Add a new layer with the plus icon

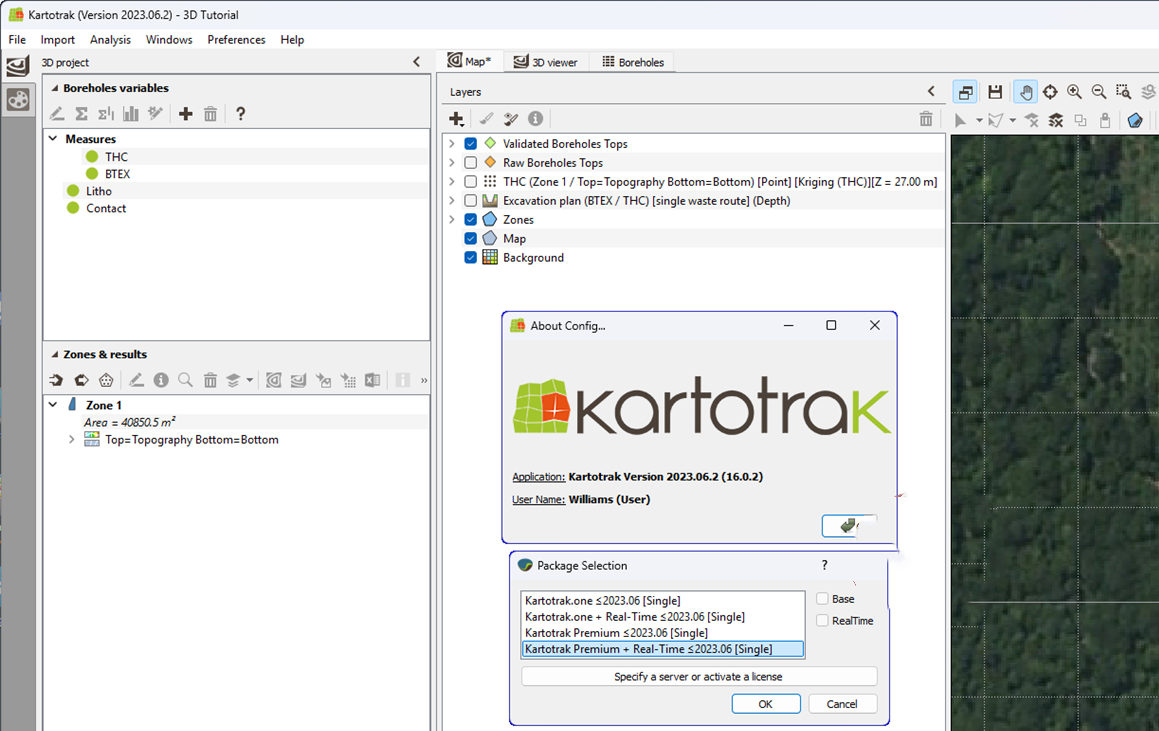(x=457, y=119)
